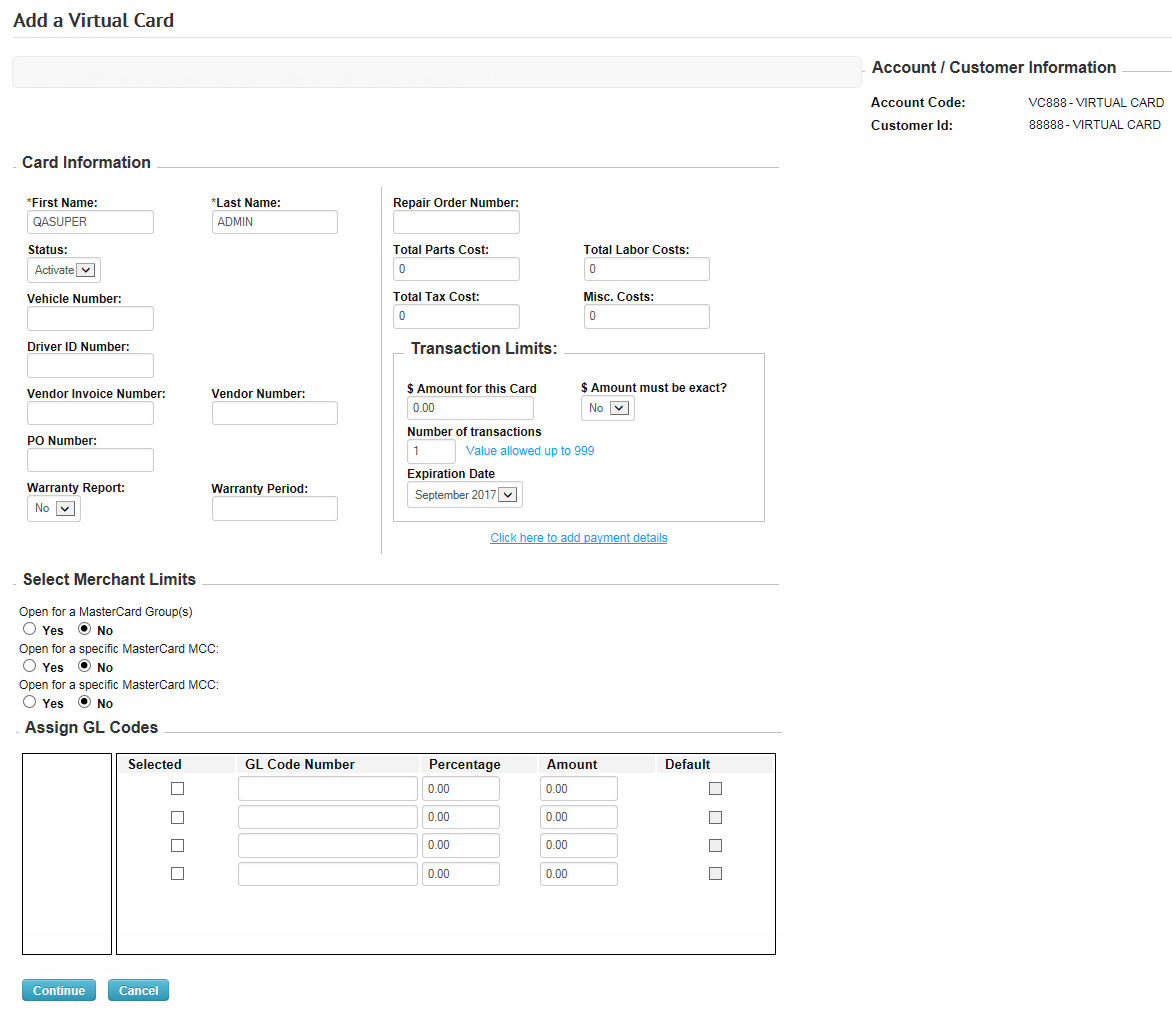1172x1013 pixels.
Task: Open the Expiration Date dropdown
Action: tap(464, 494)
